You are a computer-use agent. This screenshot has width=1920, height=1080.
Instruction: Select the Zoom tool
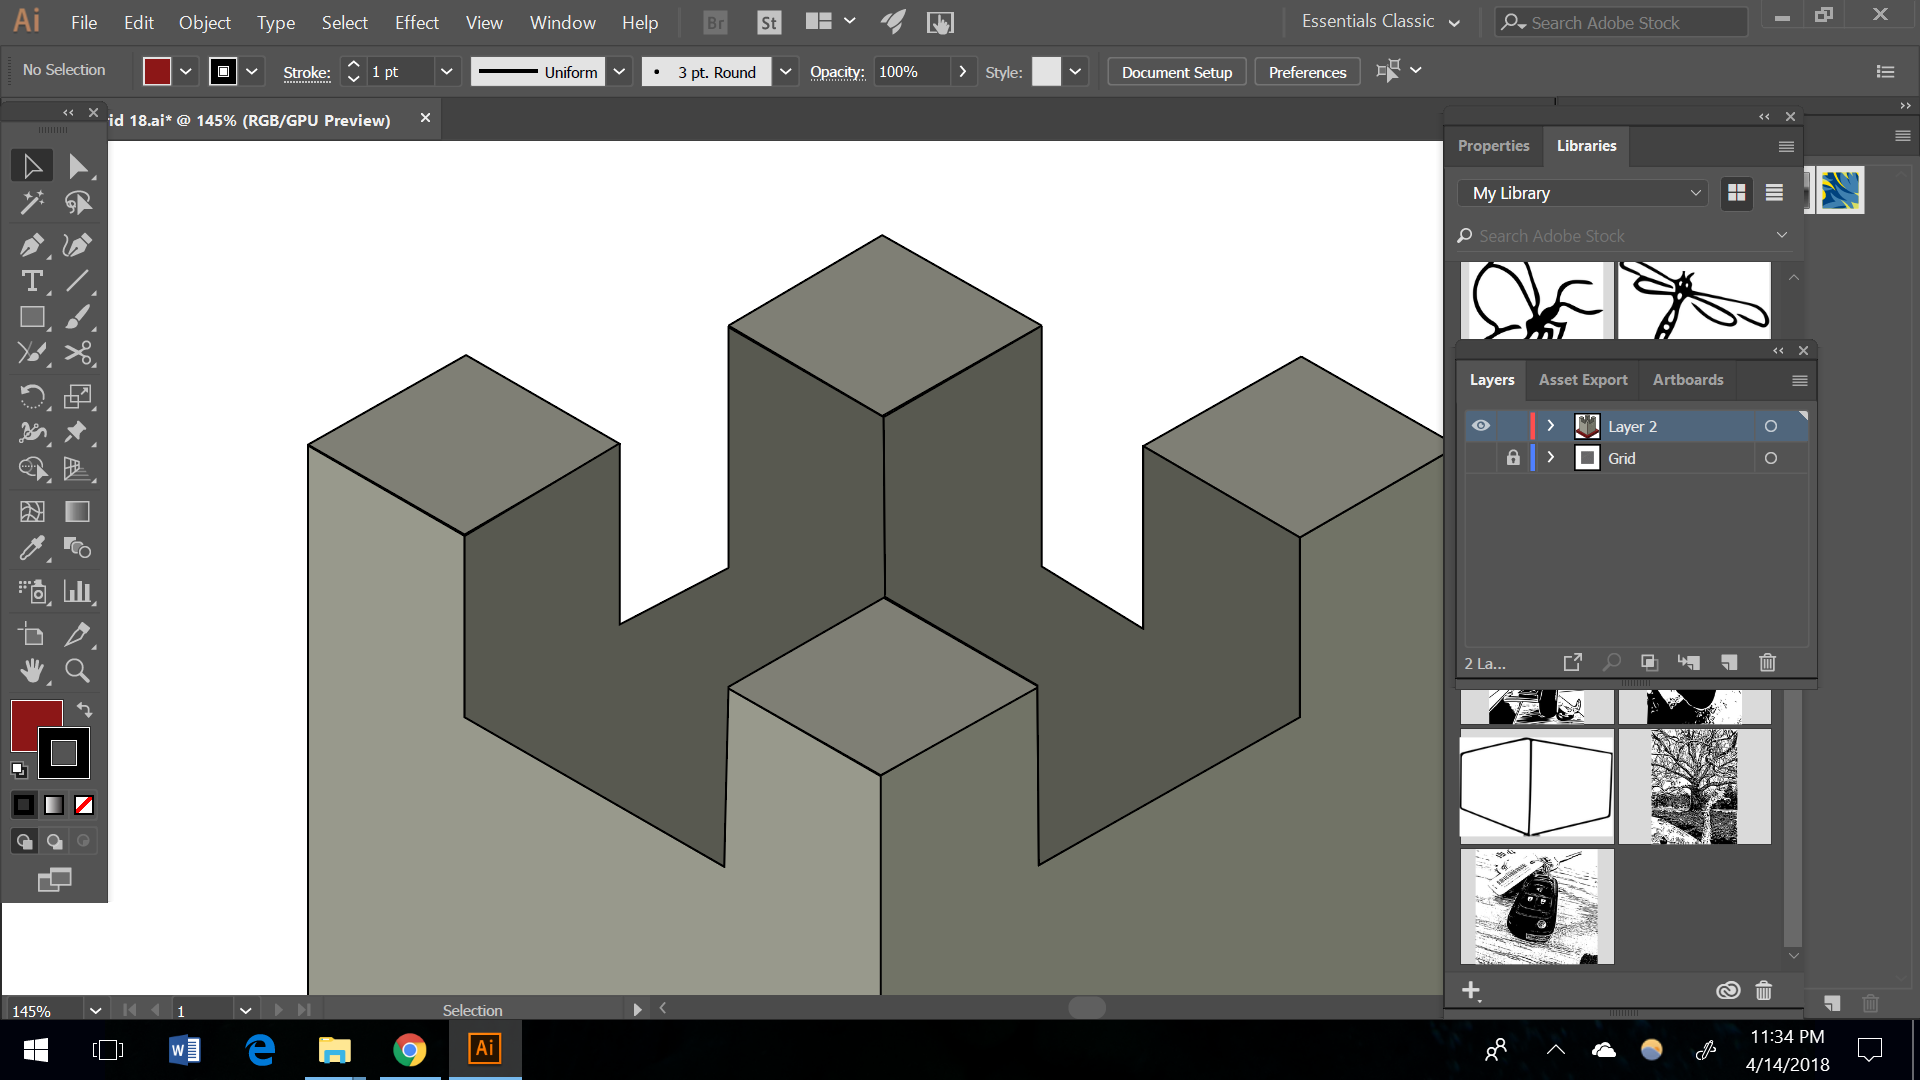[x=77, y=671]
